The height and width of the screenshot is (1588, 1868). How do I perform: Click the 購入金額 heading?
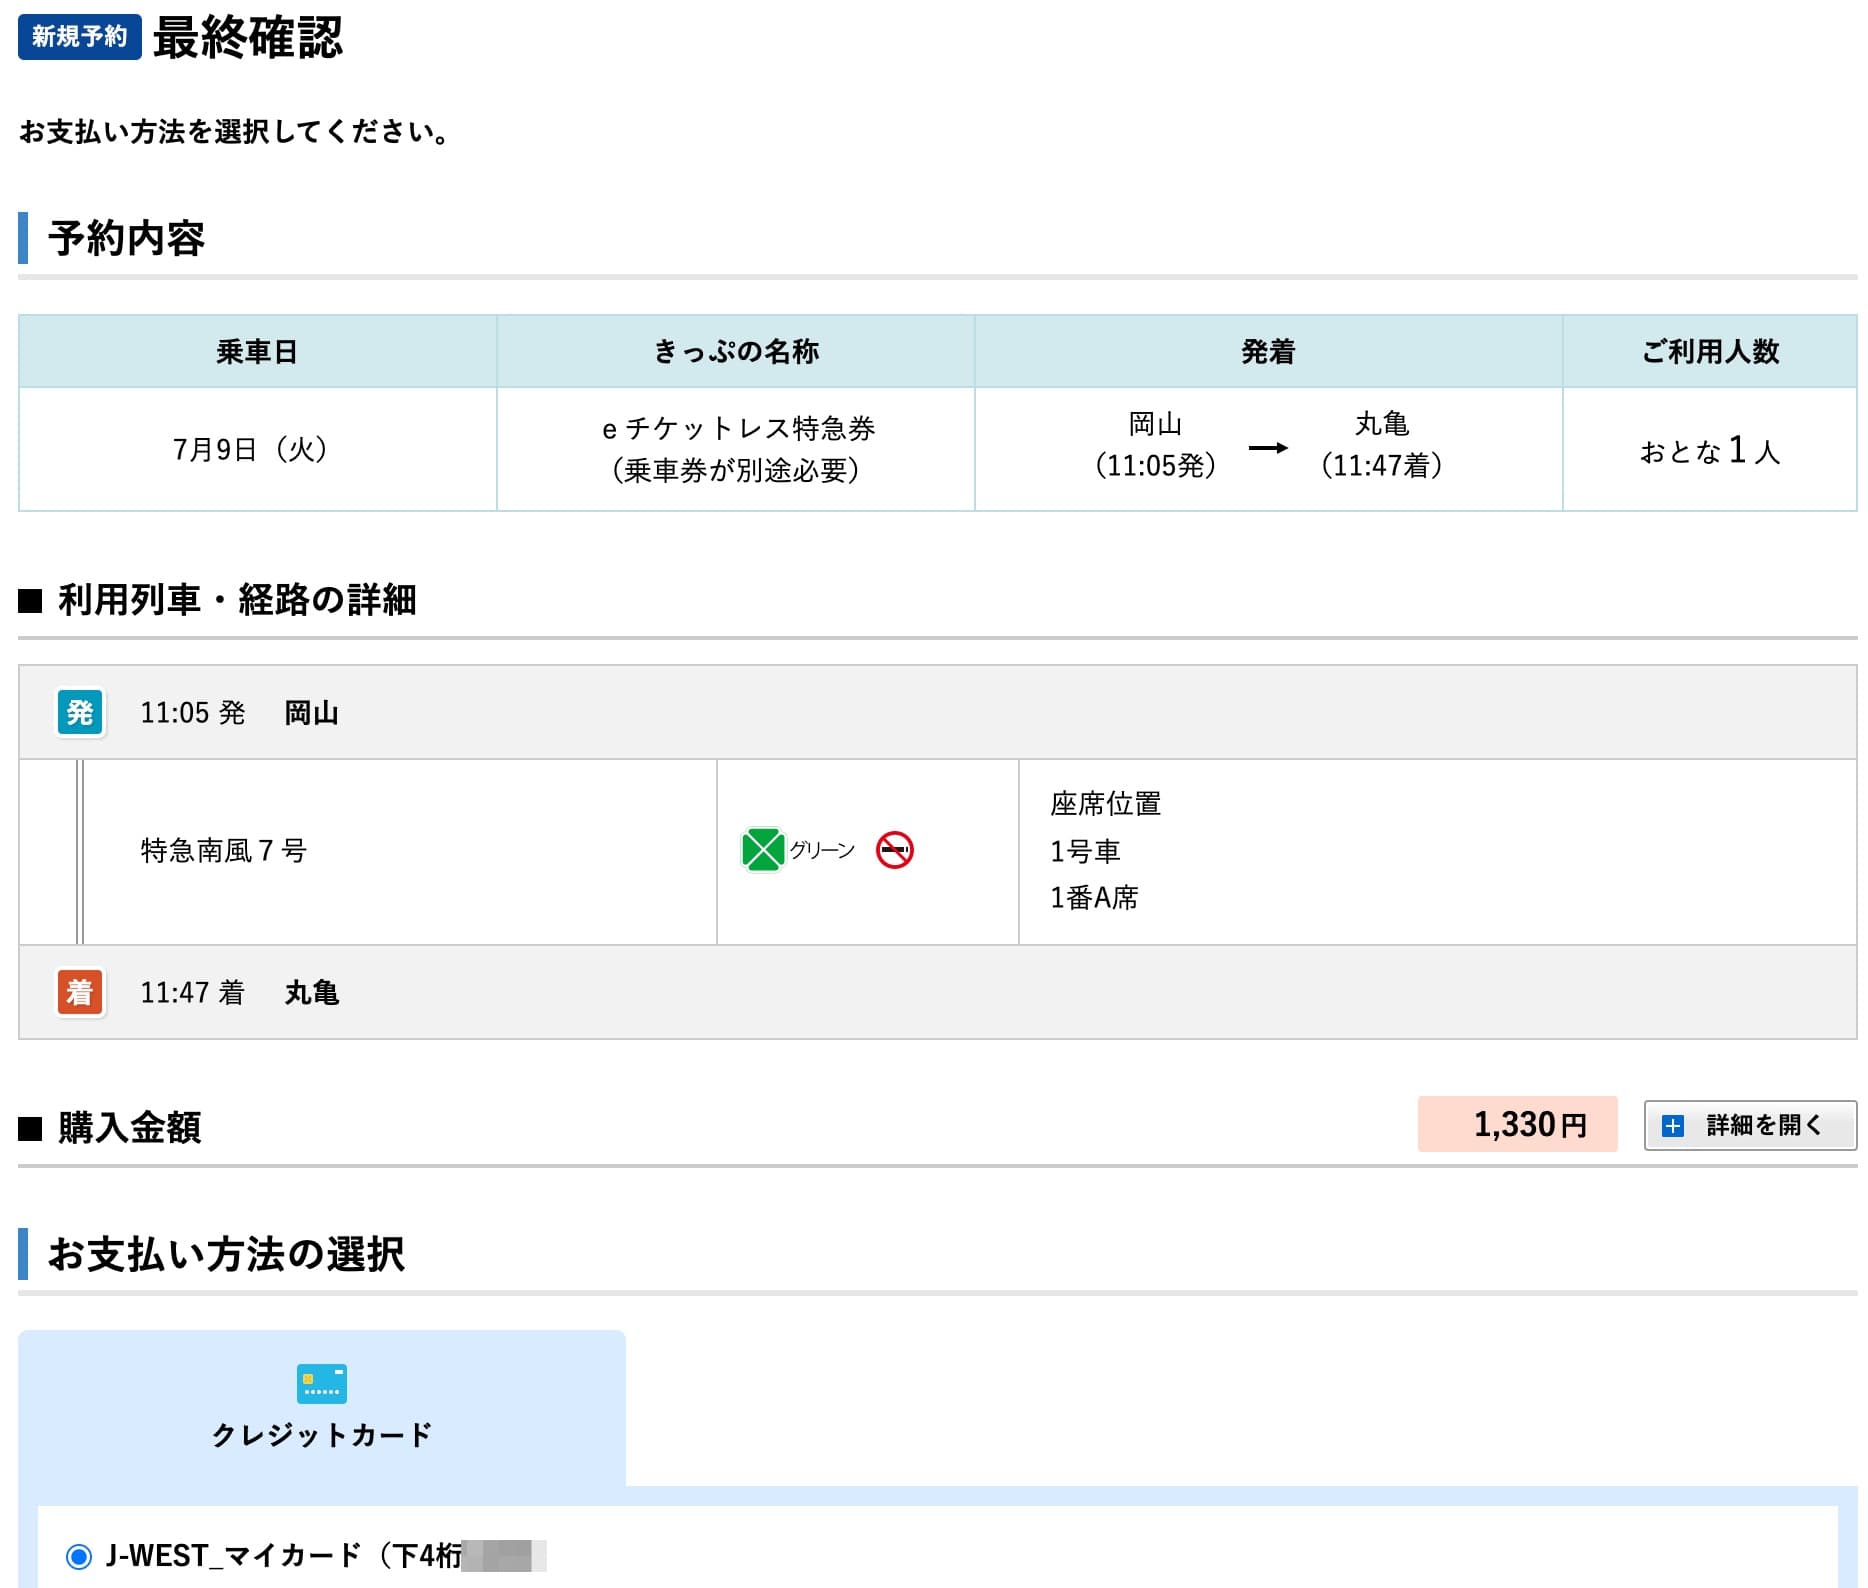point(130,1127)
